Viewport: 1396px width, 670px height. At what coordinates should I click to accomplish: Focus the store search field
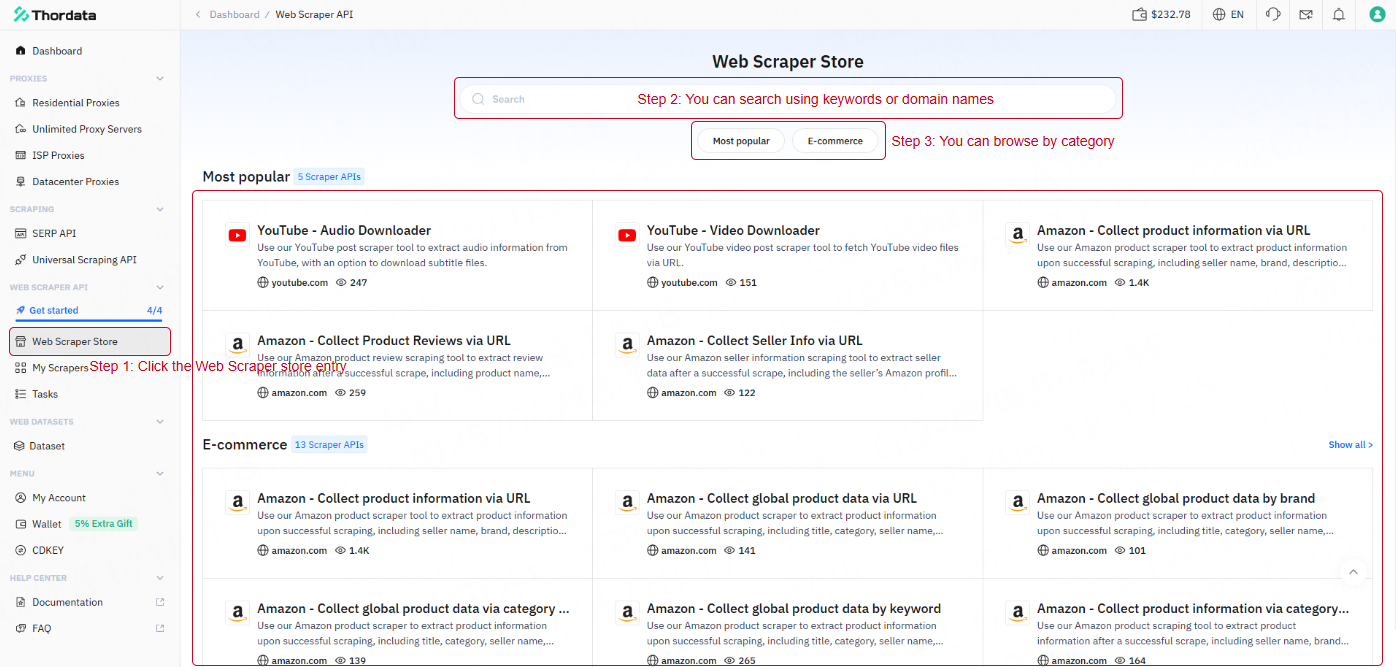click(x=788, y=99)
